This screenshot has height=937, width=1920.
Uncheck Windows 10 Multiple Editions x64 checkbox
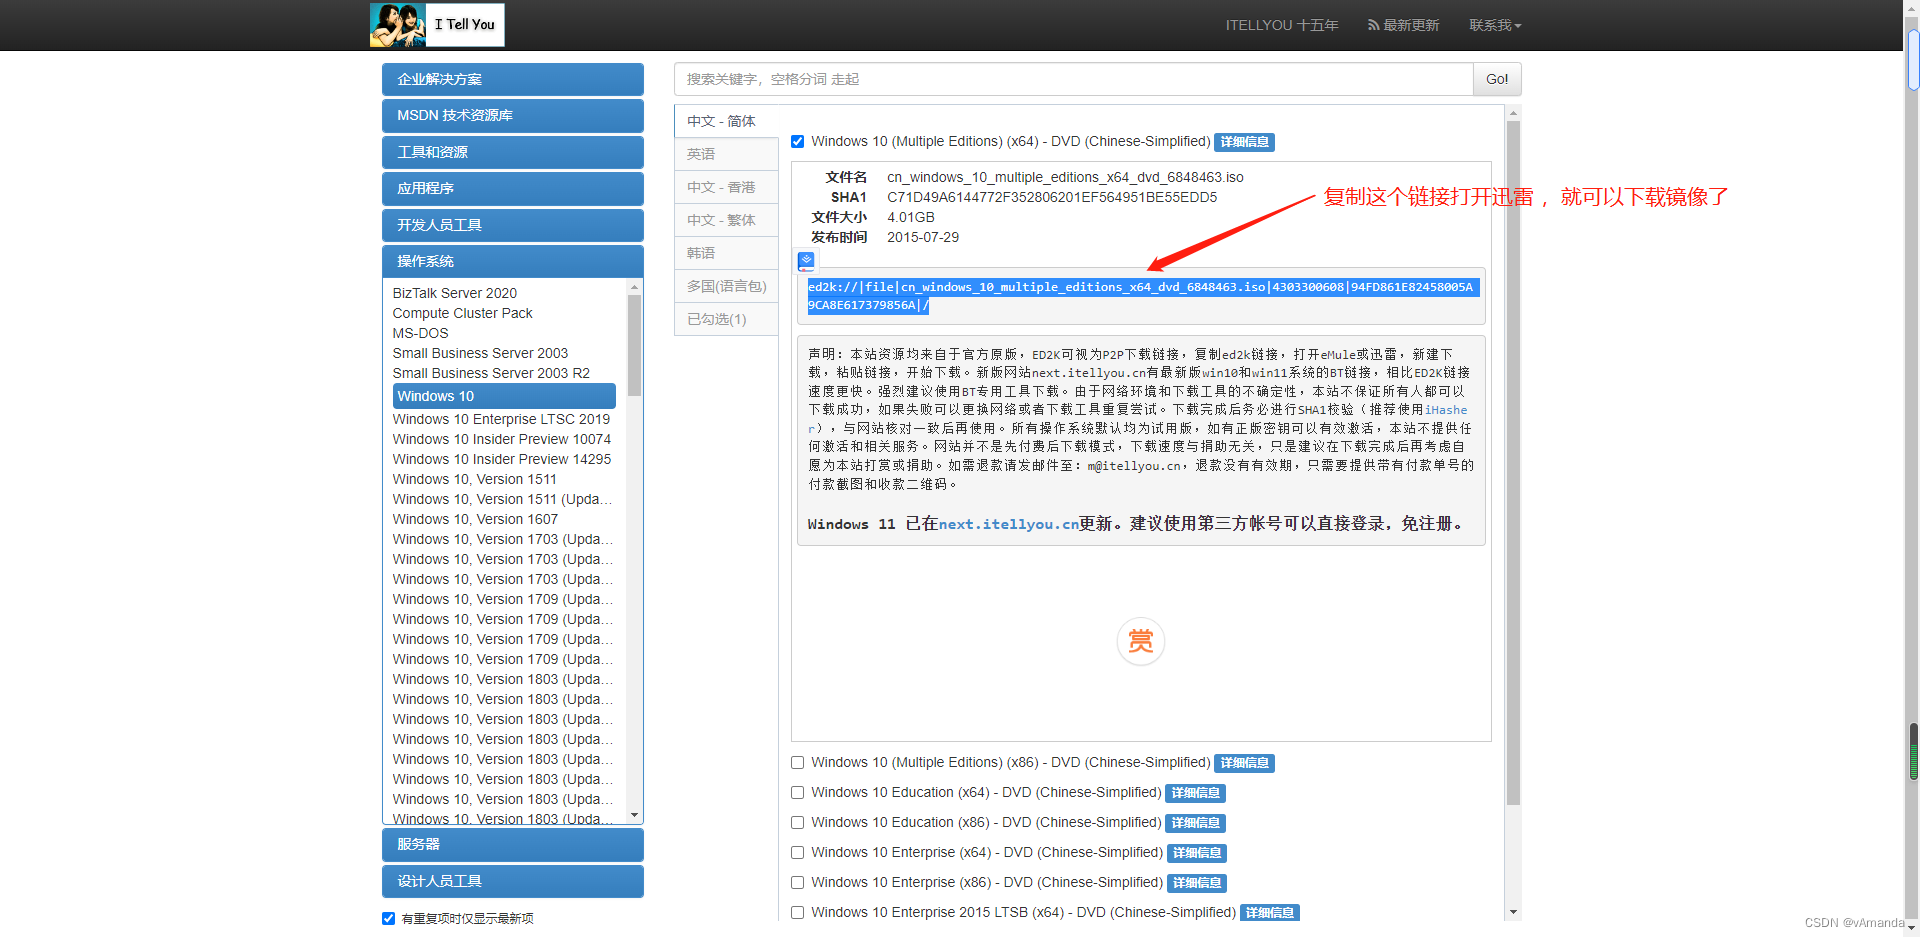click(798, 142)
